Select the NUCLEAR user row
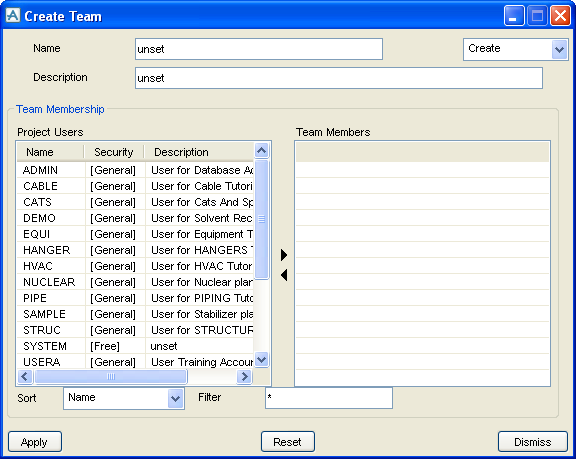Image resolution: width=576 pixels, height=459 pixels. (135, 282)
